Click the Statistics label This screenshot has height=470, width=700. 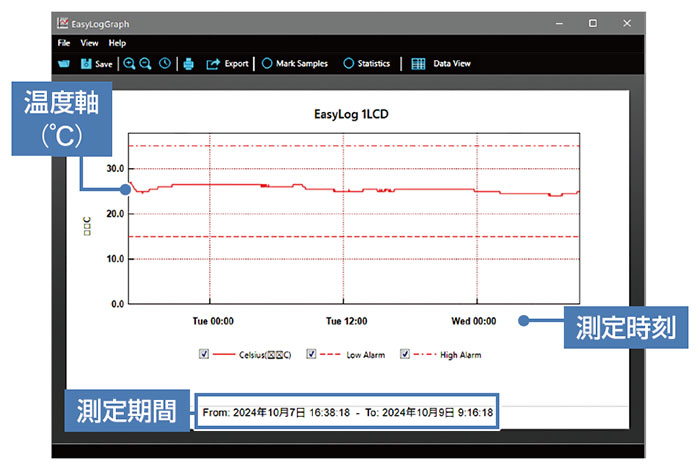(x=374, y=63)
